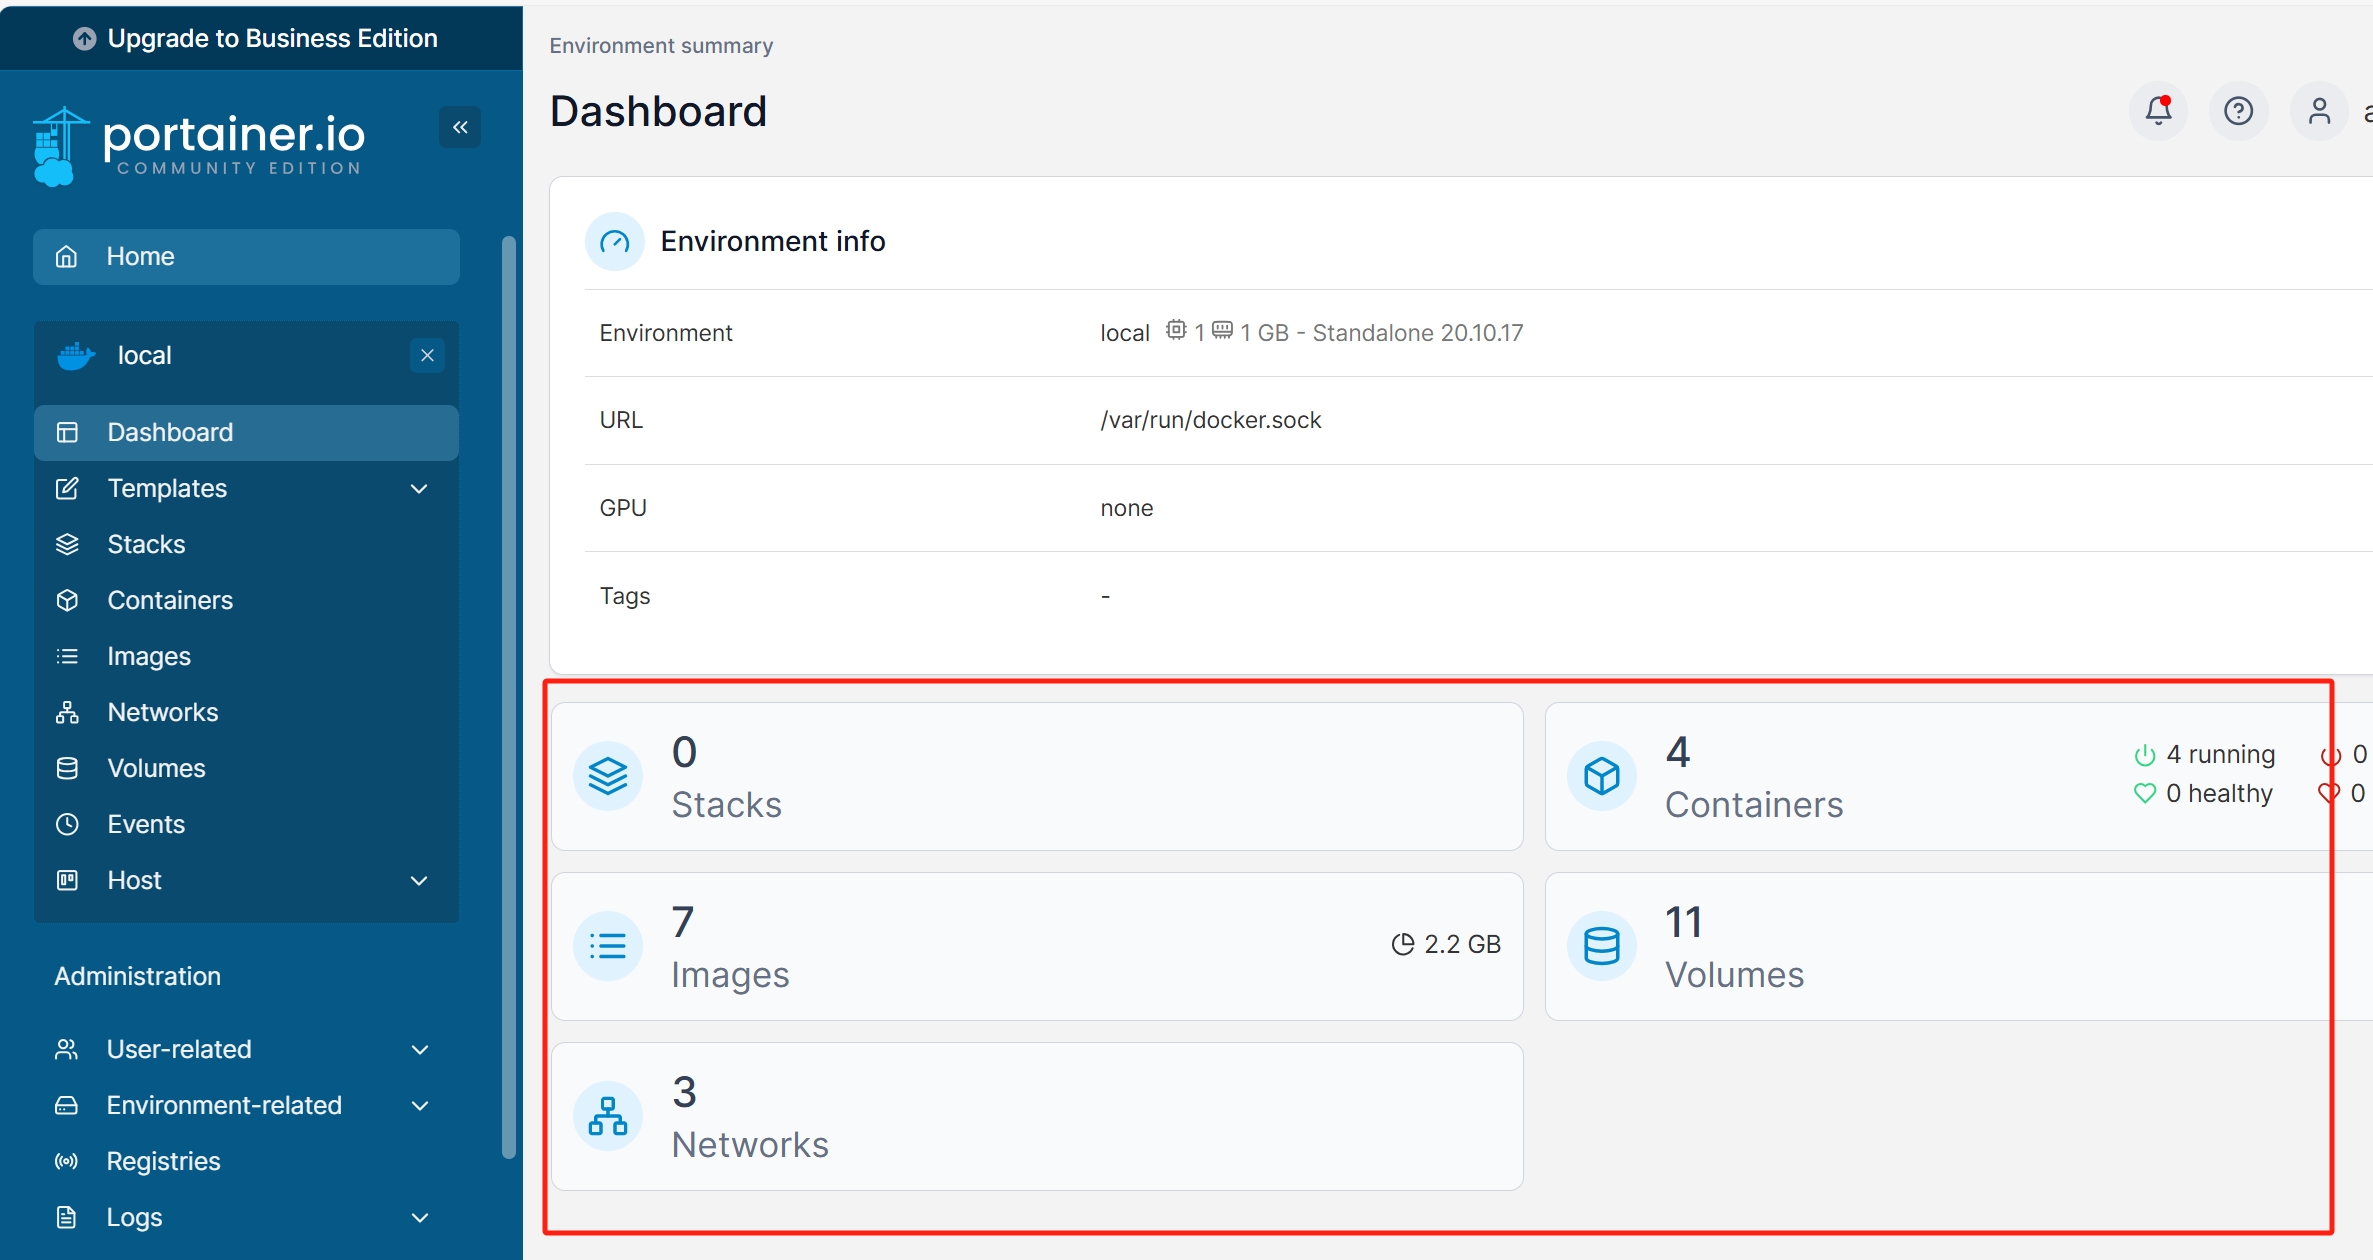Close the local environment with X
Screen dimensions: 2373x1260
click(427, 355)
